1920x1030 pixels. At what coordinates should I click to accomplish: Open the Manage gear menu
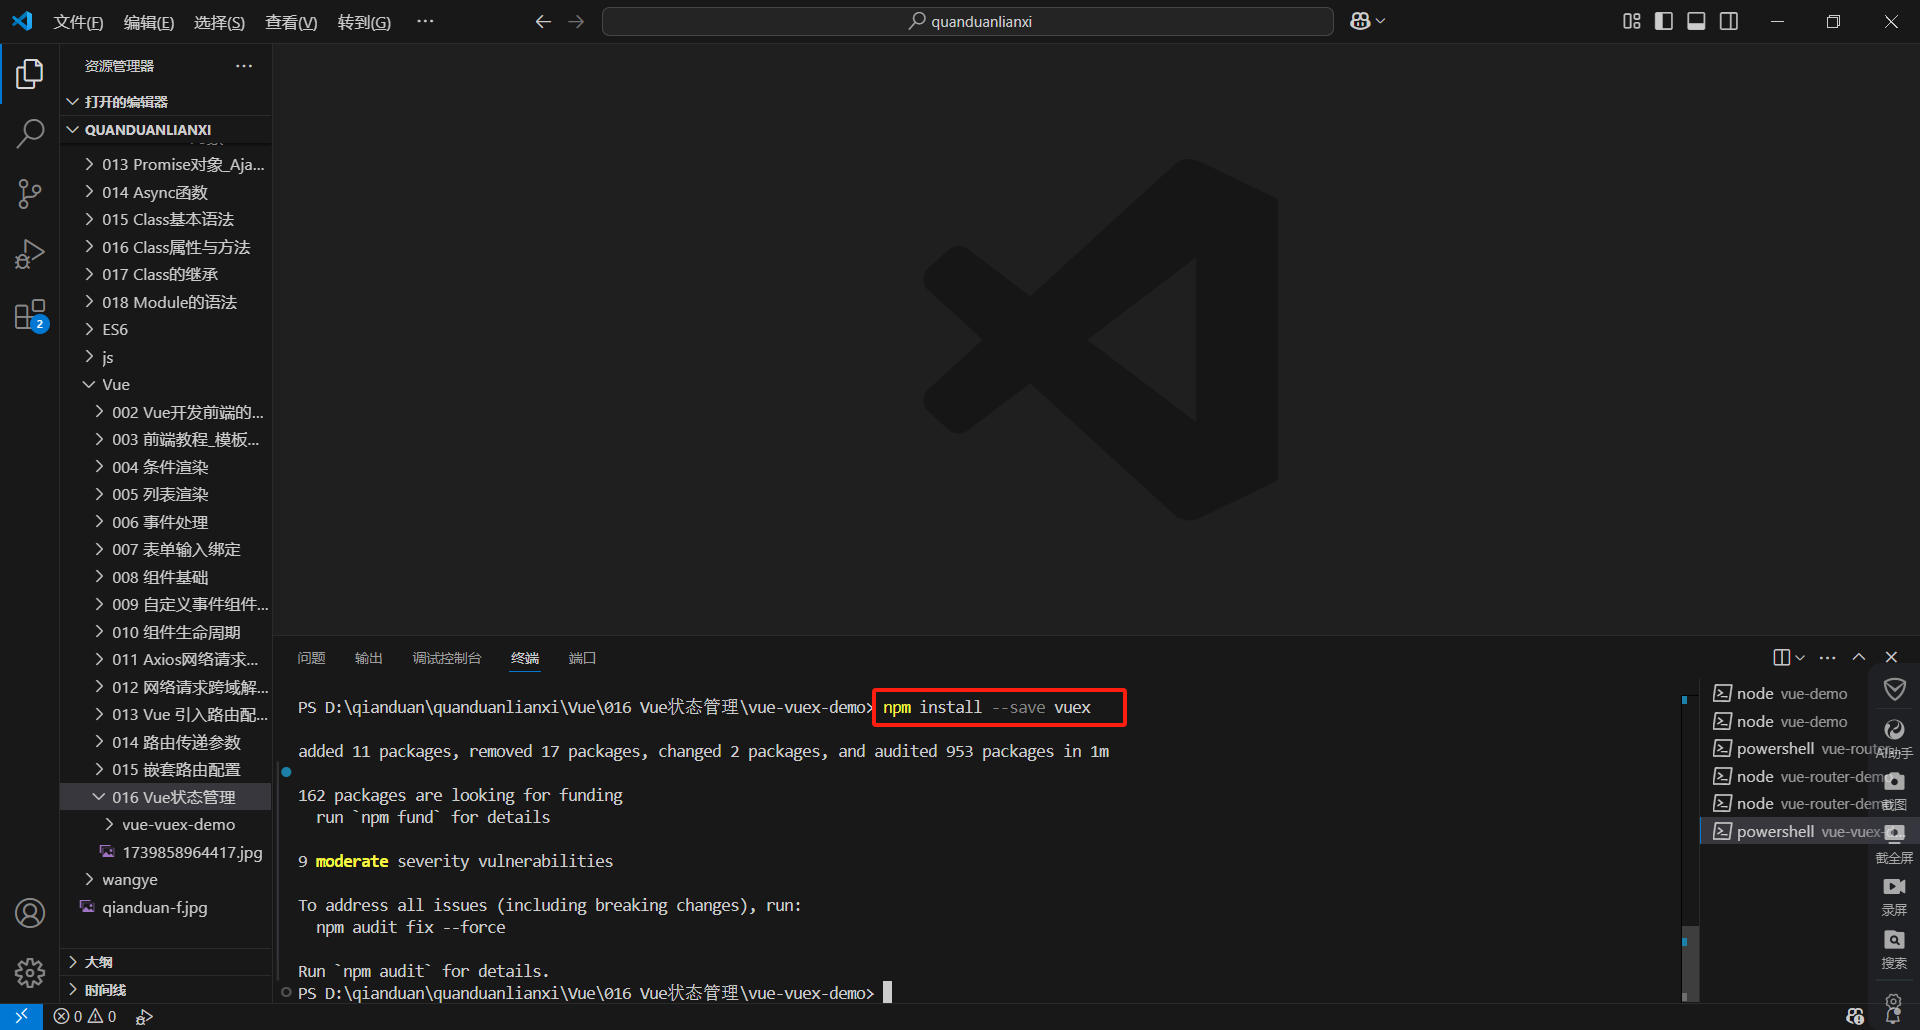pyautogui.click(x=30, y=973)
